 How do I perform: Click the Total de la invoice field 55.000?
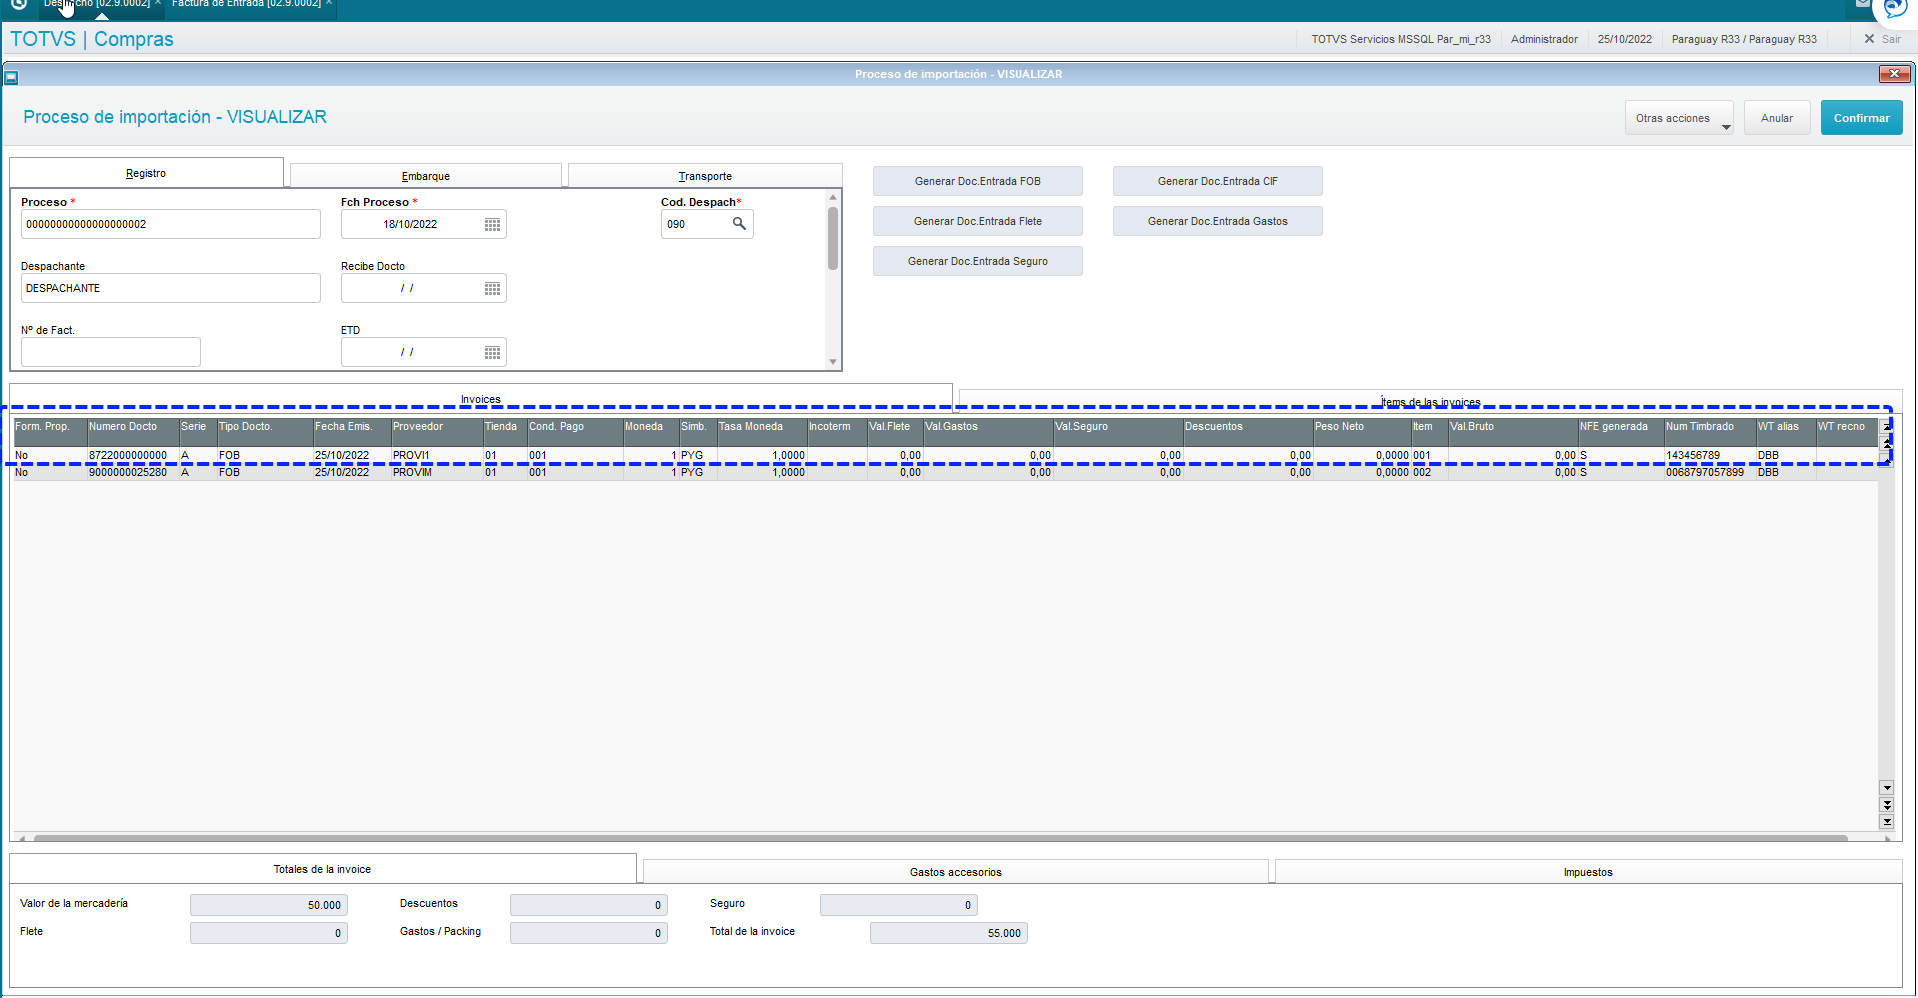pyautogui.click(x=949, y=933)
